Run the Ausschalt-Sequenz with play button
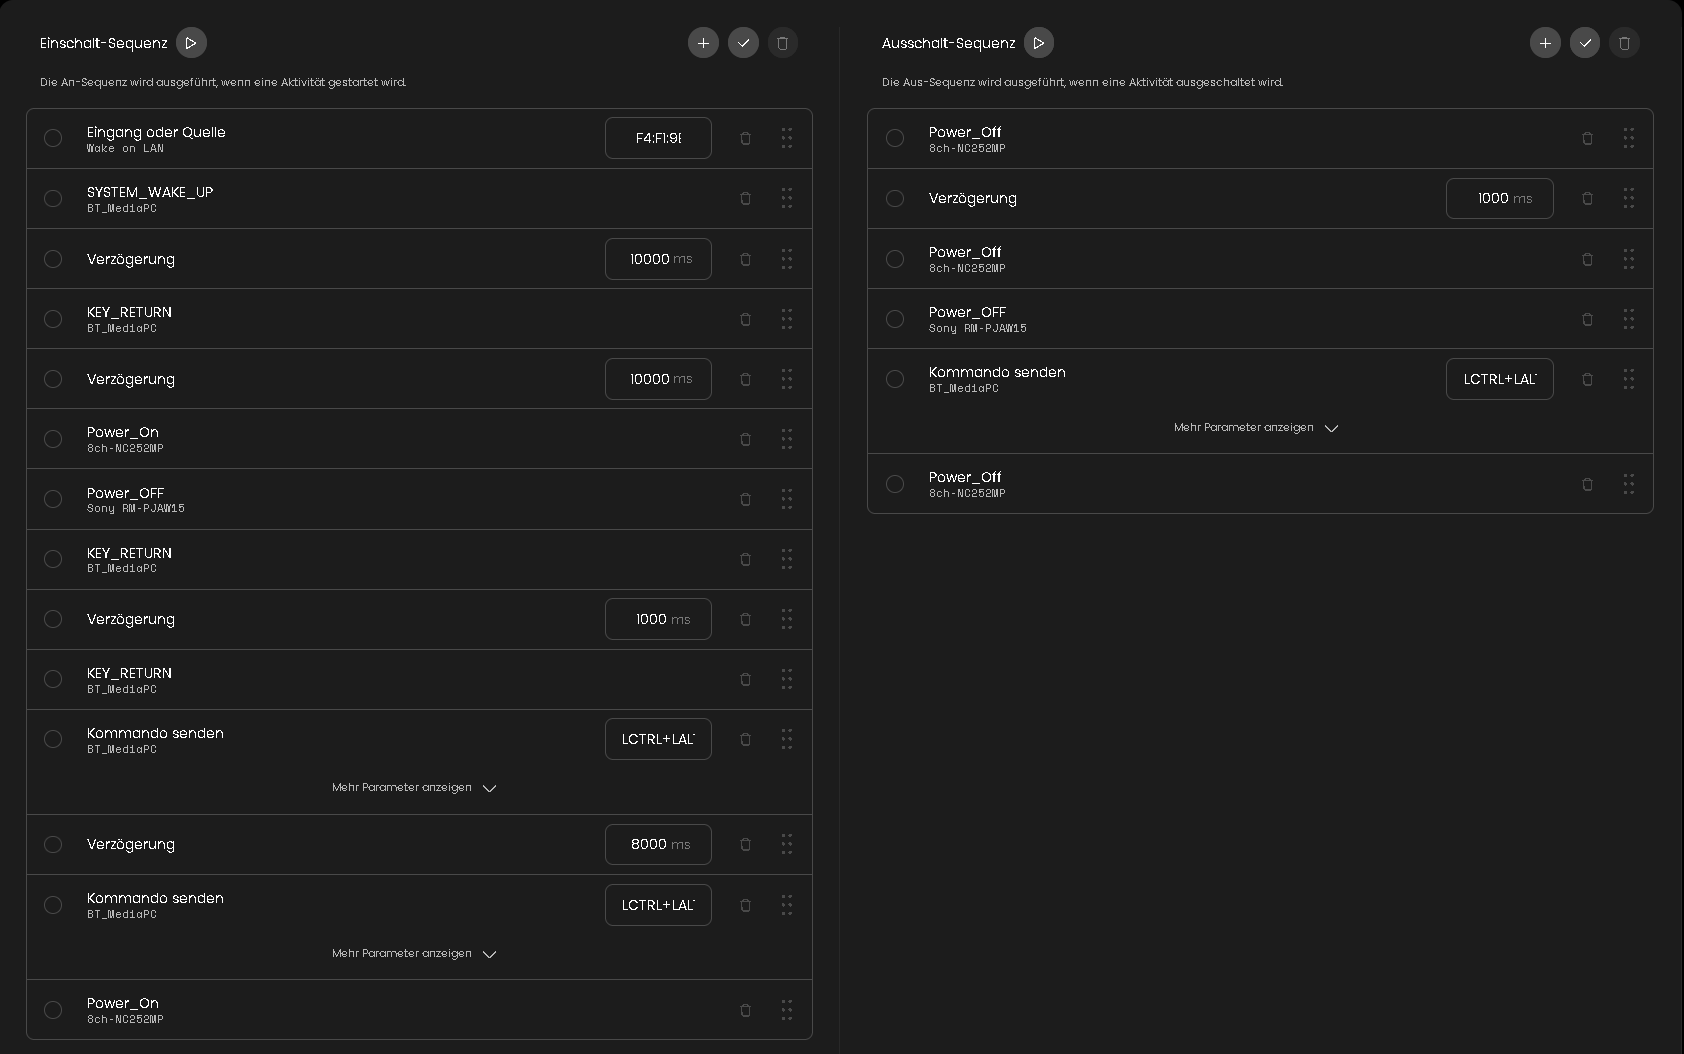The image size is (1684, 1054). pos(1039,43)
